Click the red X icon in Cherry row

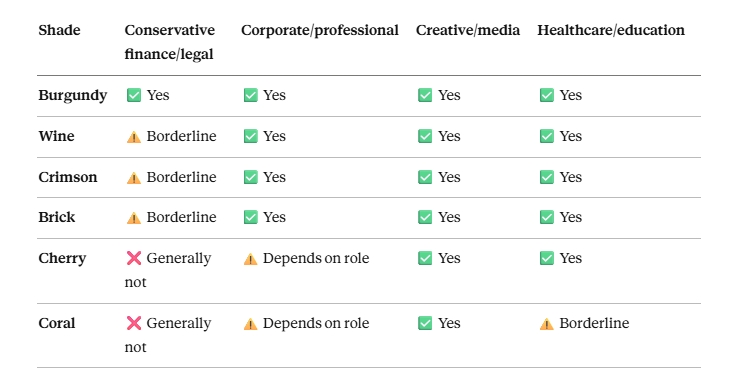(134, 258)
